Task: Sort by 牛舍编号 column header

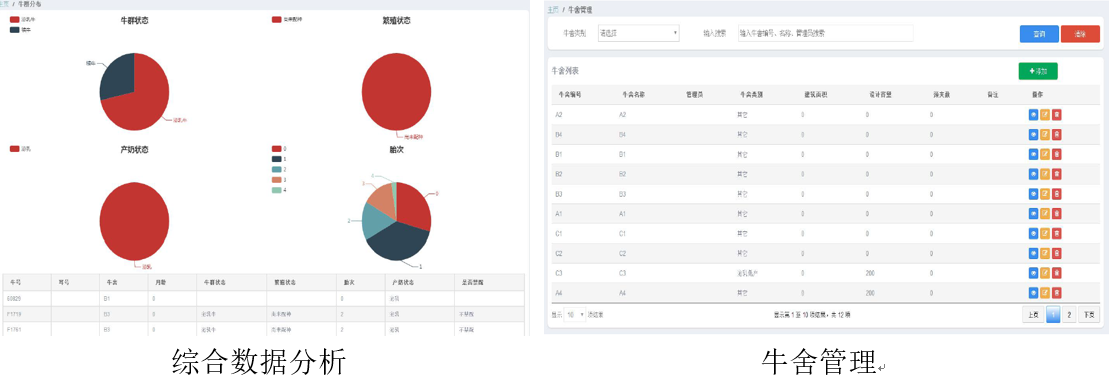Action: [569, 94]
